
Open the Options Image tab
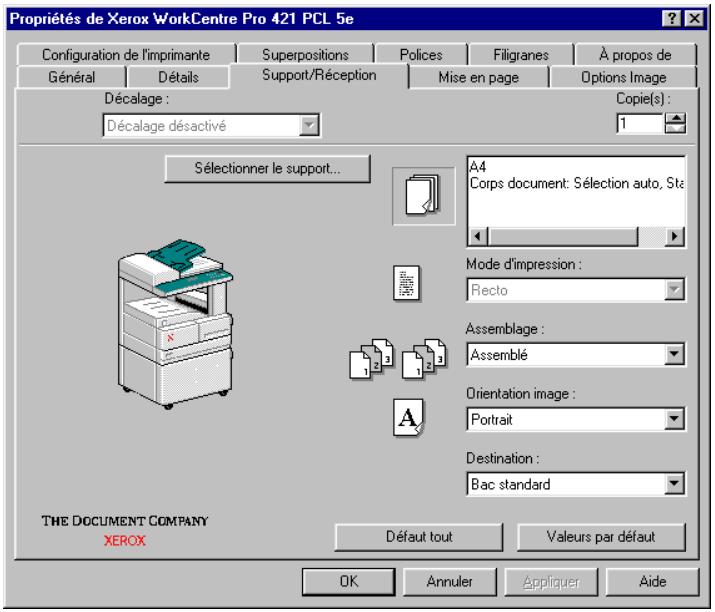point(623,77)
